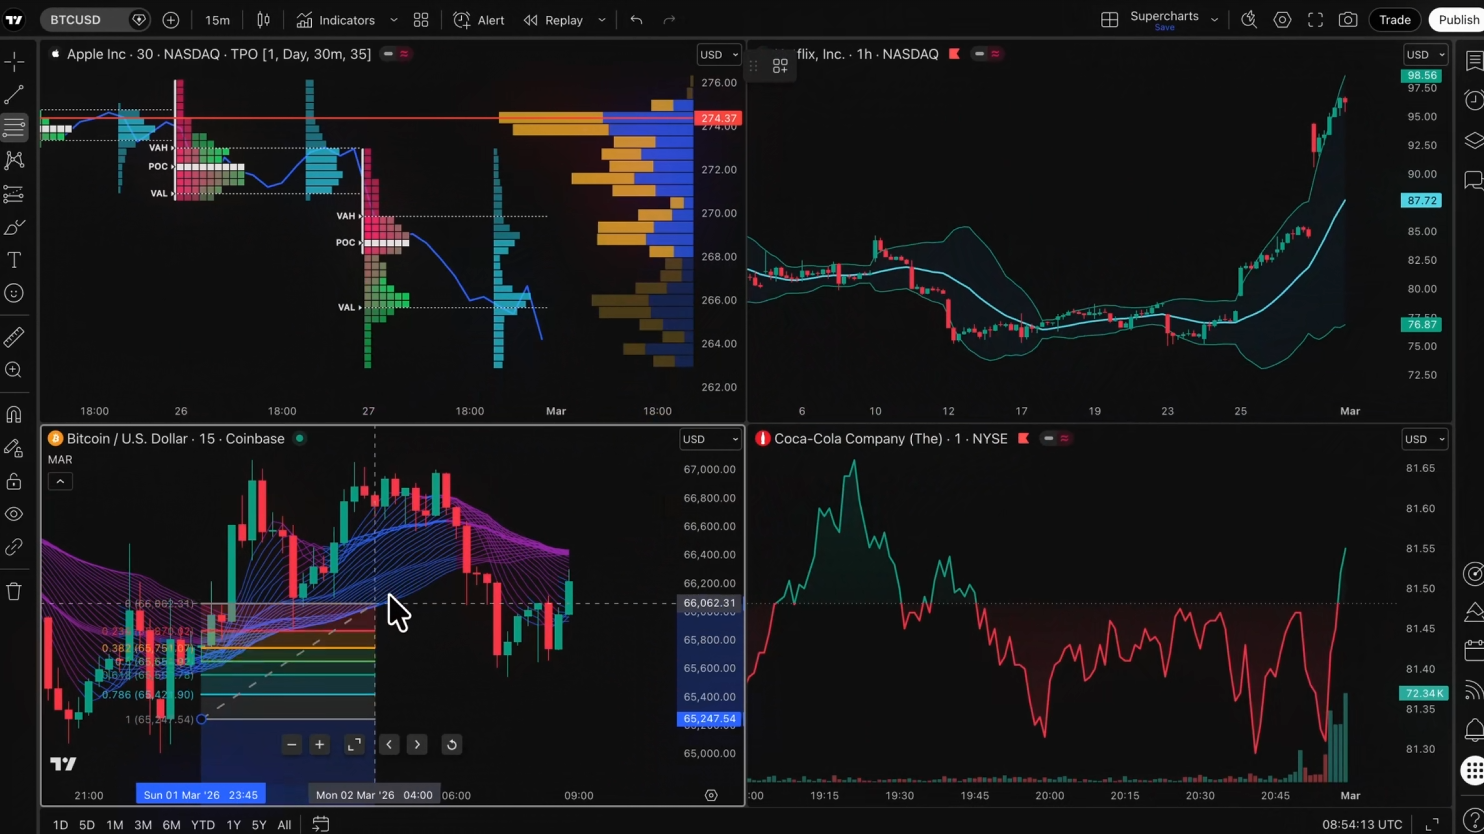This screenshot has height=834, width=1484.
Task: Open the alerts clock panel in right sidebar
Action: (1474, 100)
